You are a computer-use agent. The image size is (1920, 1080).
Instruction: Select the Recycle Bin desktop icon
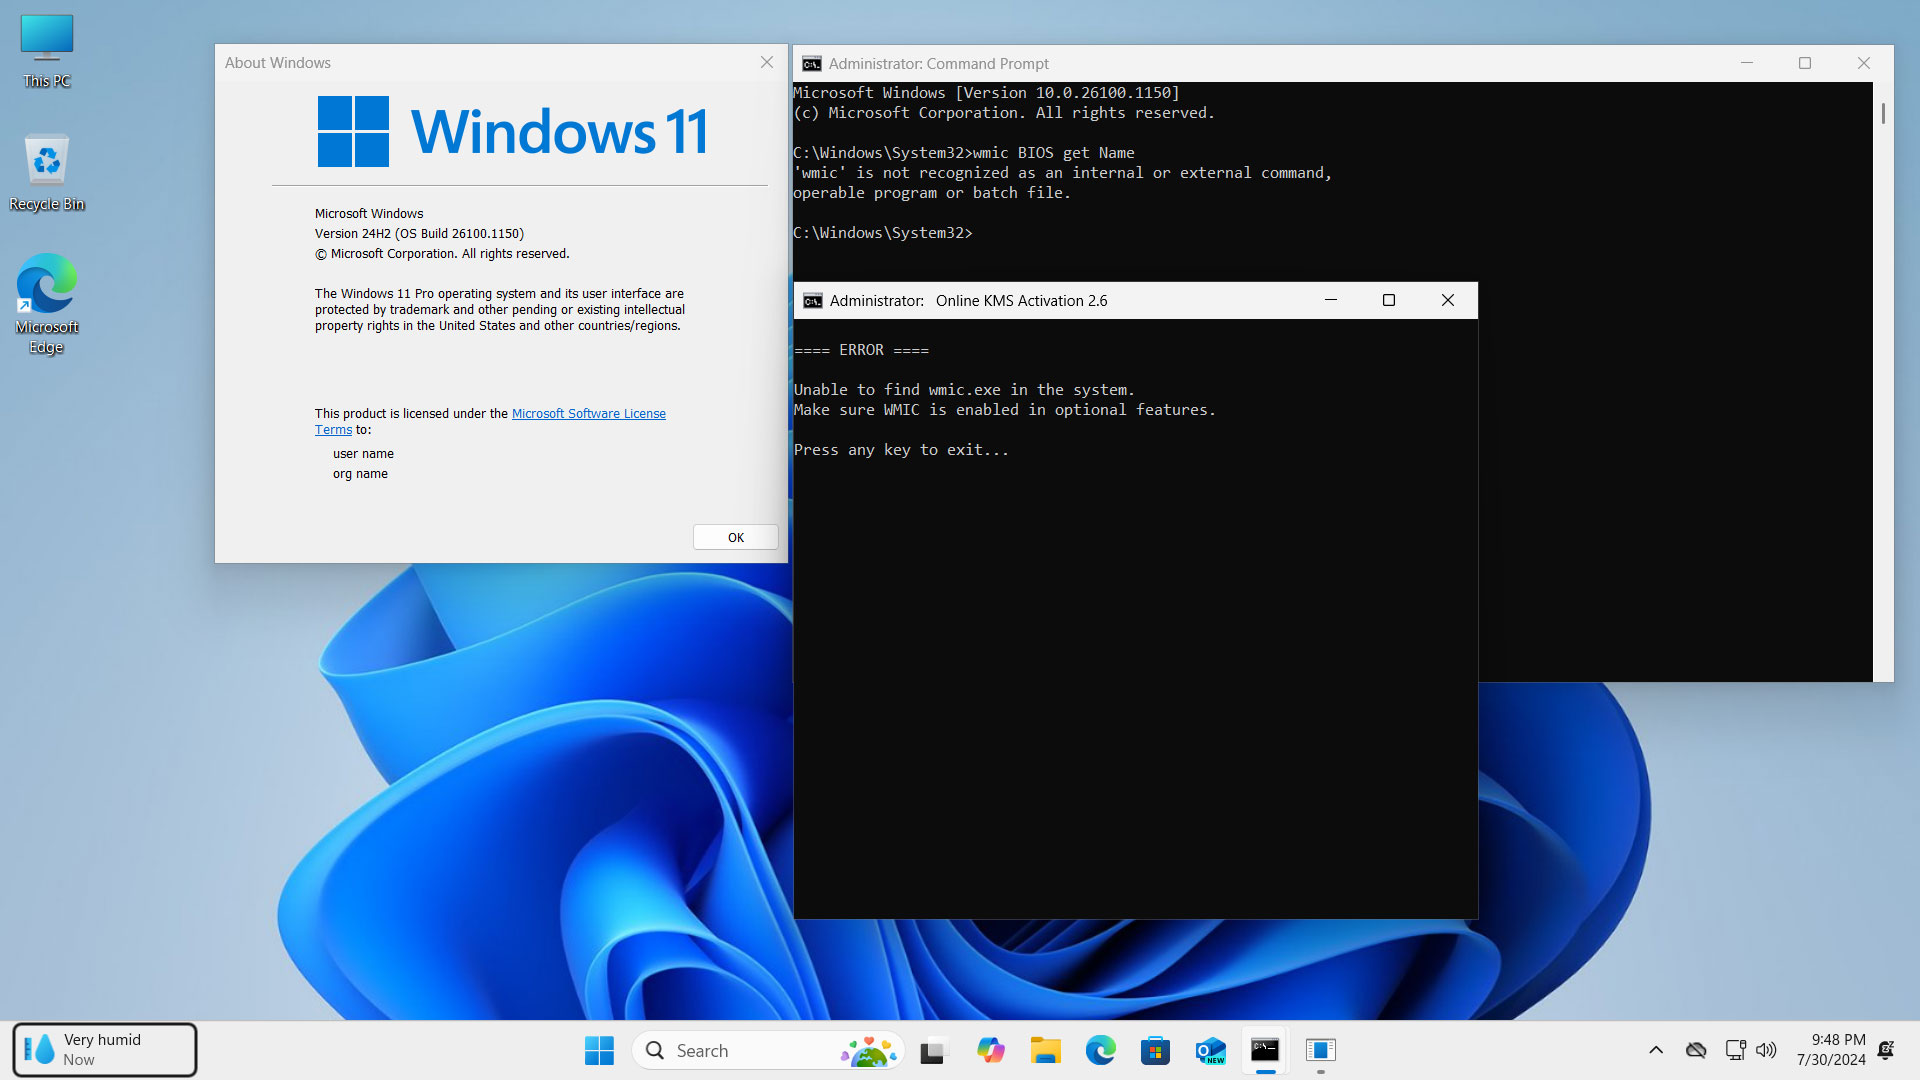(47, 173)
